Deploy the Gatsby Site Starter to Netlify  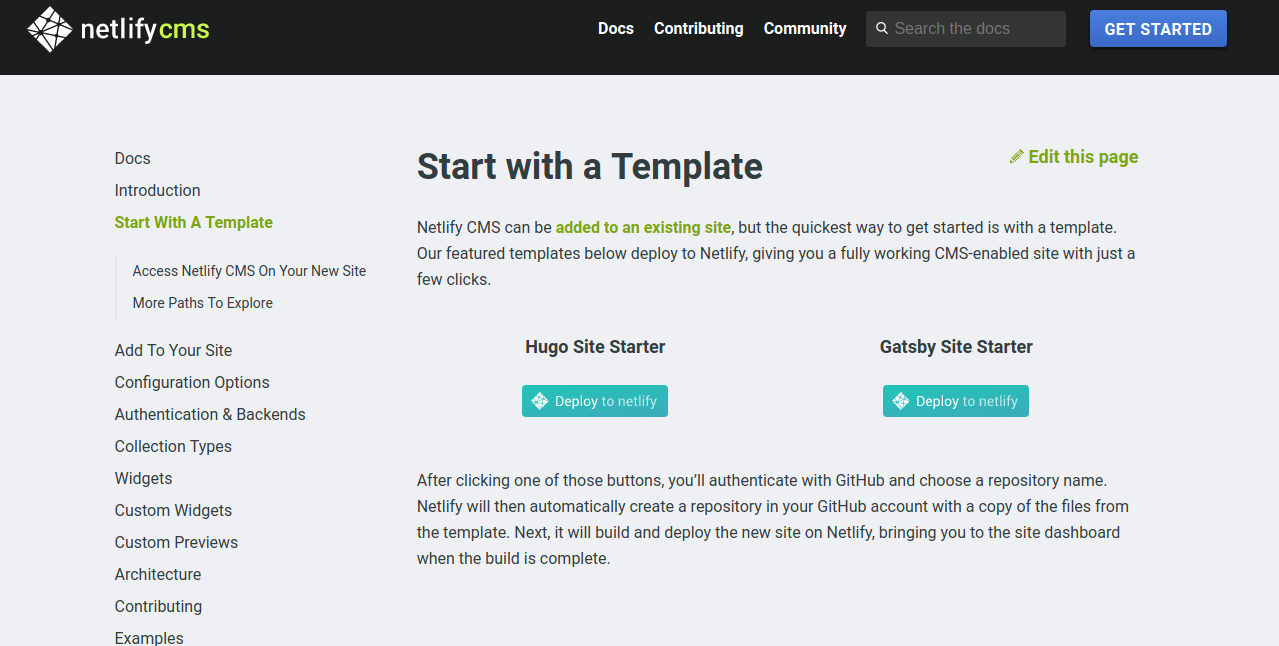(956, 401)
